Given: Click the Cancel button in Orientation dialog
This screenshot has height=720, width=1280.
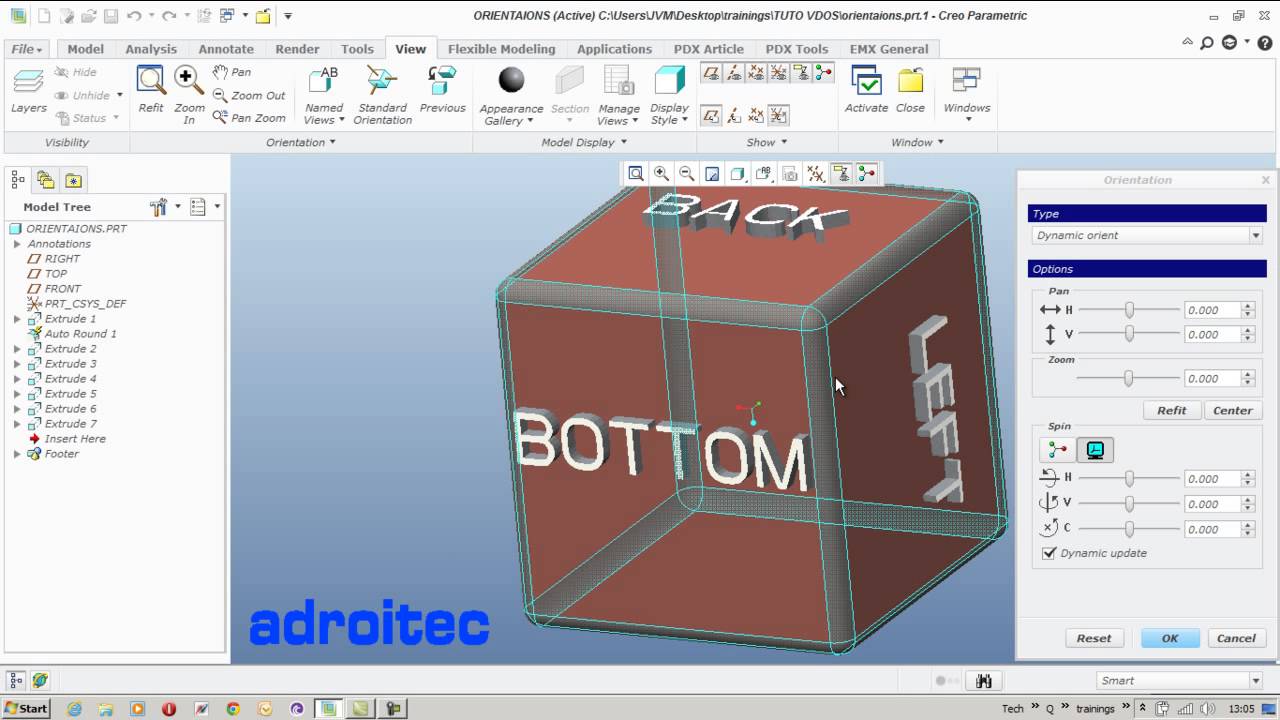Looking at the screenshot, I should pos(1236,638).
